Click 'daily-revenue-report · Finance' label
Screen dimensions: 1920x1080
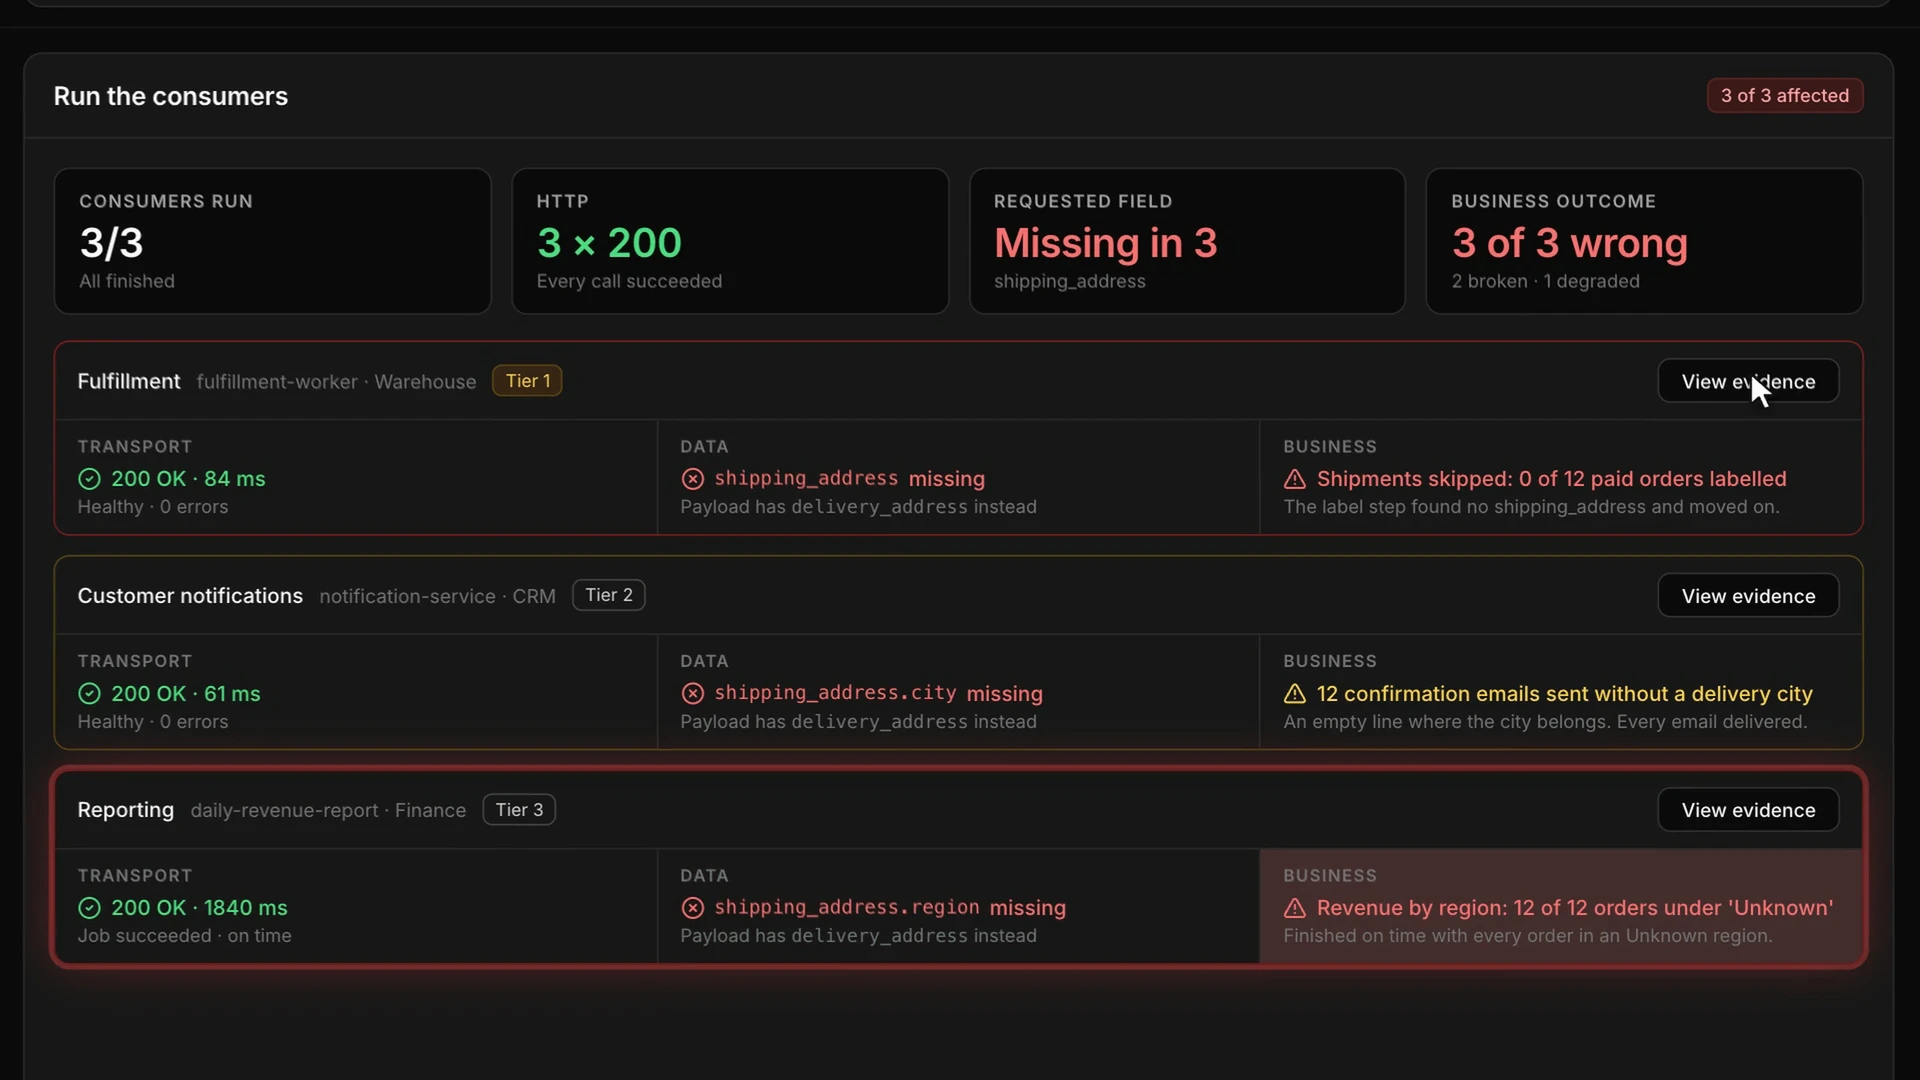pyautogui.click(x=328, y=810)
